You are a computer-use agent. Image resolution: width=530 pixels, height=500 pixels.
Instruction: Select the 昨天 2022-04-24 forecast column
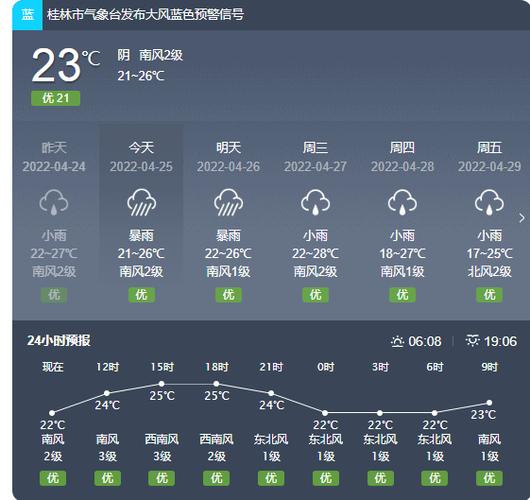[54, 221]
